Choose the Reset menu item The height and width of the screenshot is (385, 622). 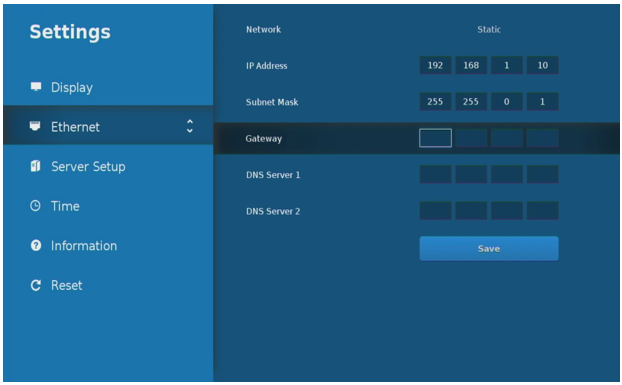click(x=108, y=285)
